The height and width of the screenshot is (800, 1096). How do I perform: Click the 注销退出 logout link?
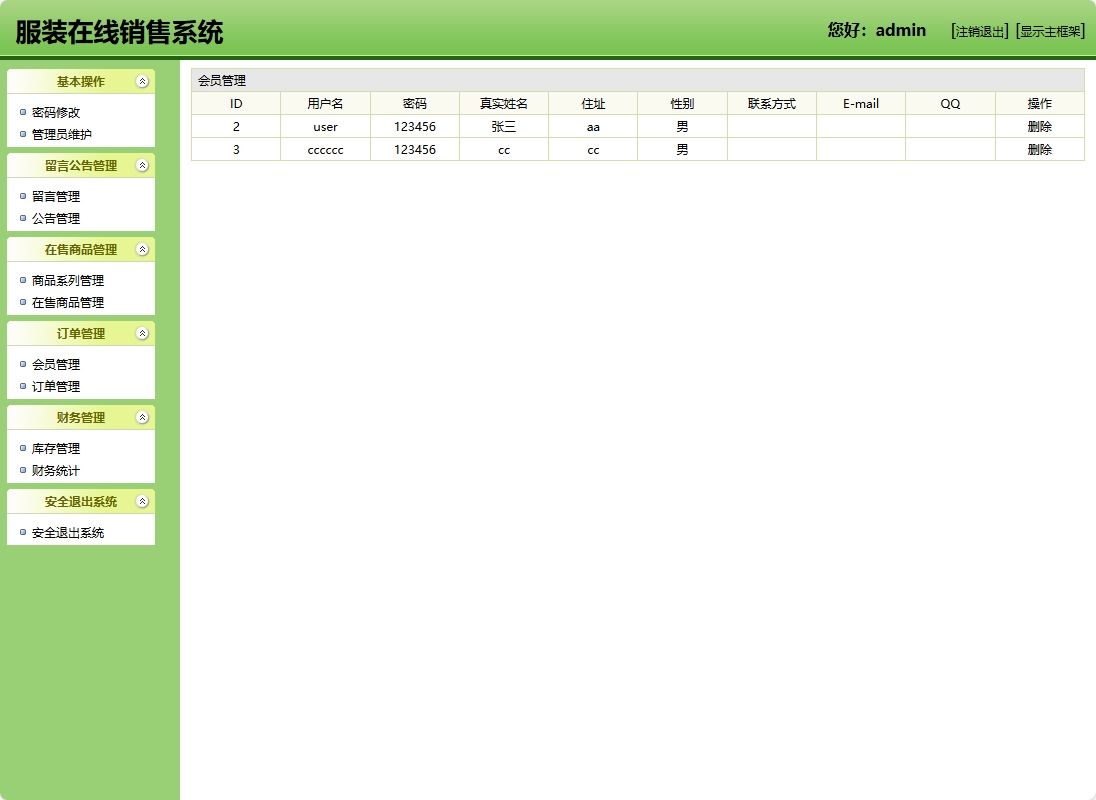coord(980,31)
